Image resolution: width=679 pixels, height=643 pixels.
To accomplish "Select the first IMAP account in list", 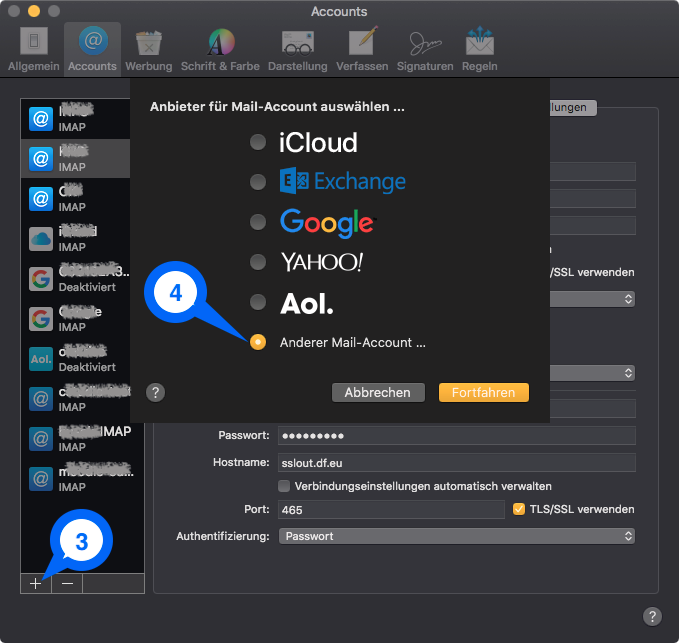I will pyautogui.click(x=75, y=119).
